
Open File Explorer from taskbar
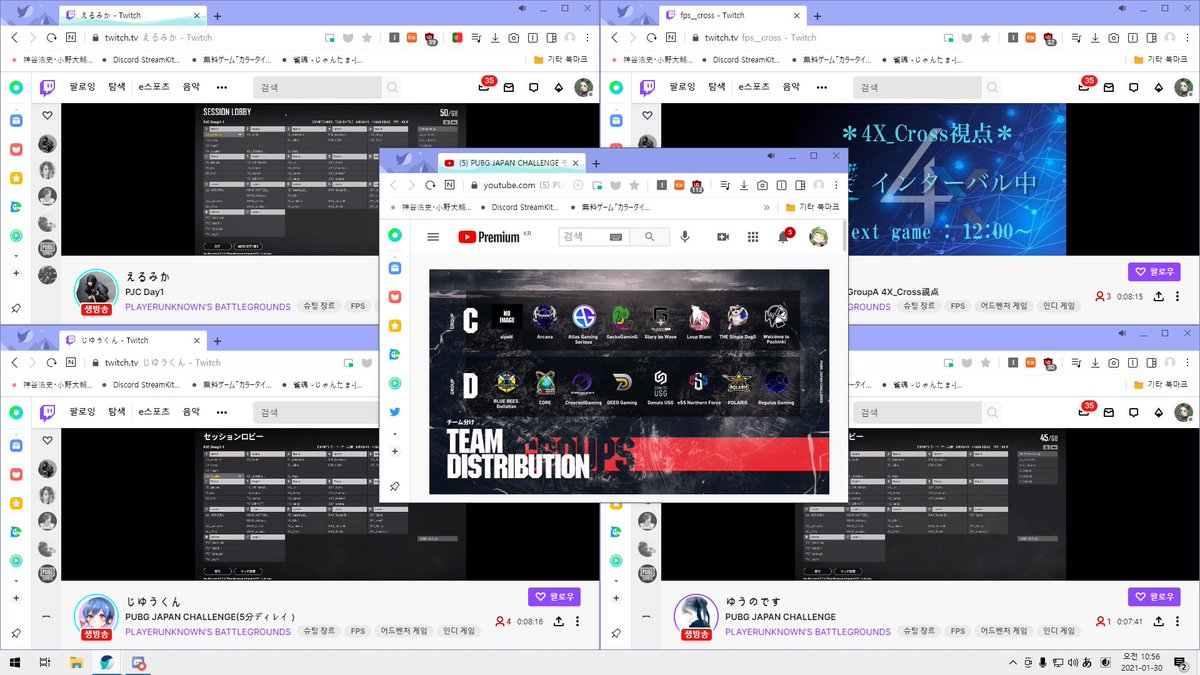76,663
